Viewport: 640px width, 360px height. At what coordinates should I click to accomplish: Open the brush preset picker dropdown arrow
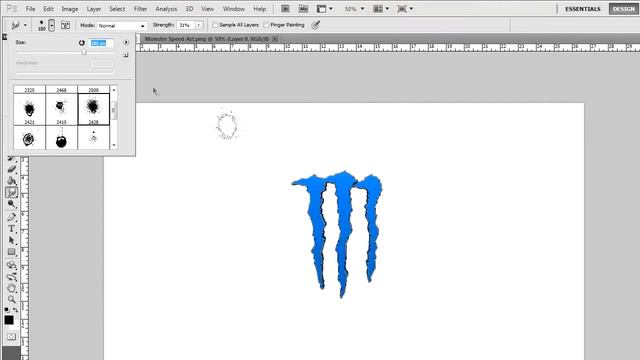coord(51,26)
